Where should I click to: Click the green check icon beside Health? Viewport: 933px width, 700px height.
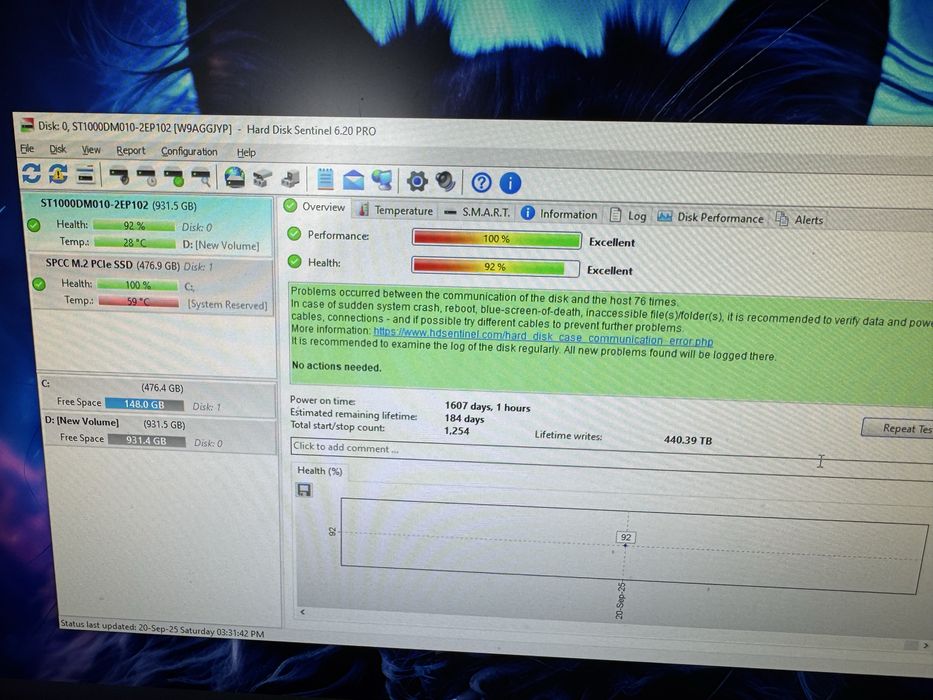point(295,261)
